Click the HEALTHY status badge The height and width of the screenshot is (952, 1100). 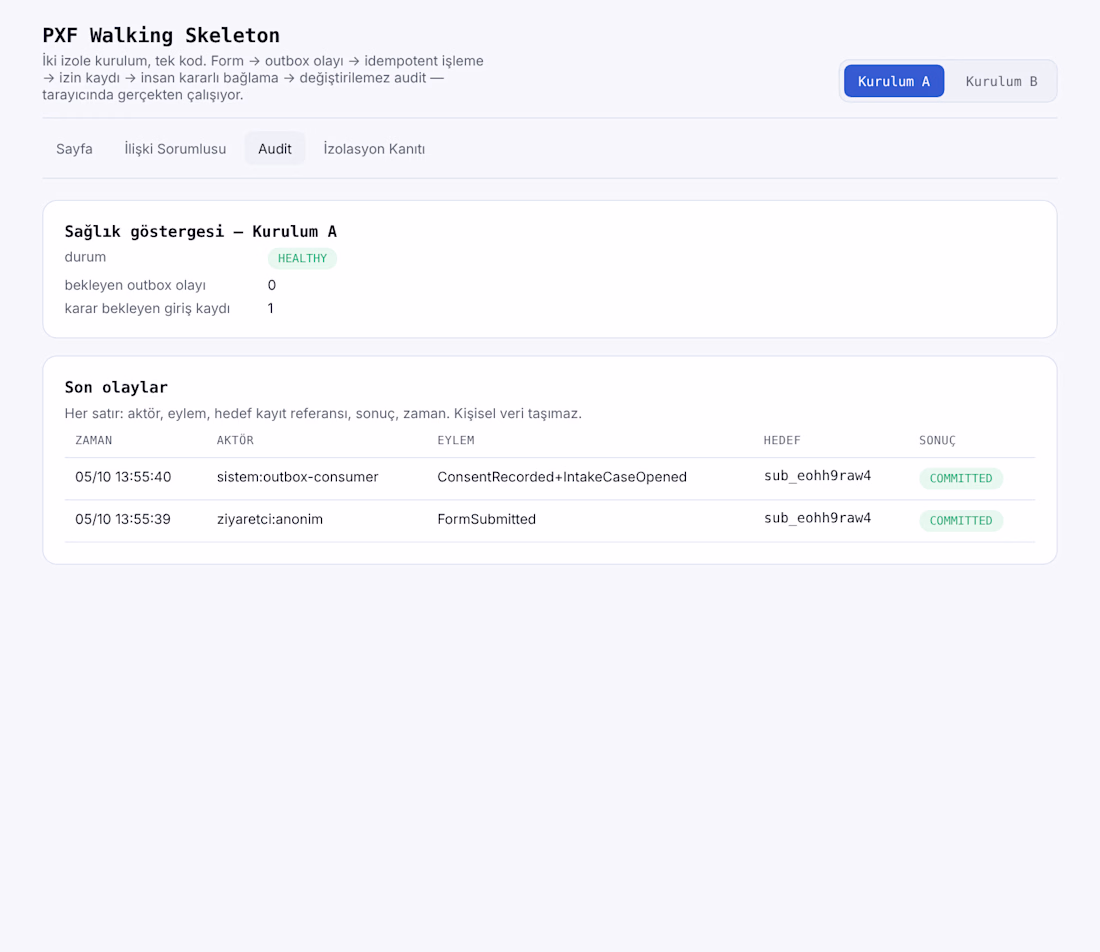[302, 258]
